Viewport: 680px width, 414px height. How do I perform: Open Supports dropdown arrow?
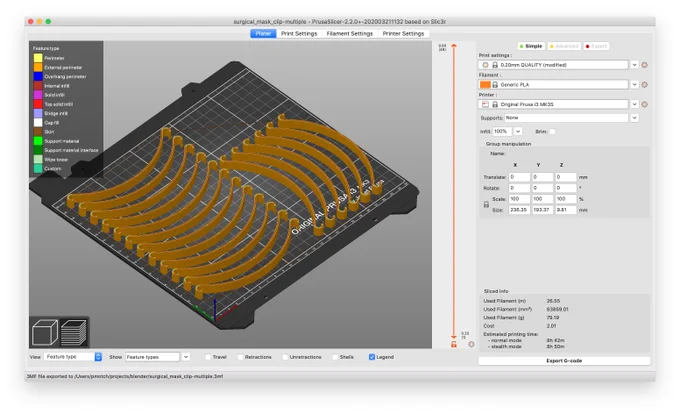634,118
